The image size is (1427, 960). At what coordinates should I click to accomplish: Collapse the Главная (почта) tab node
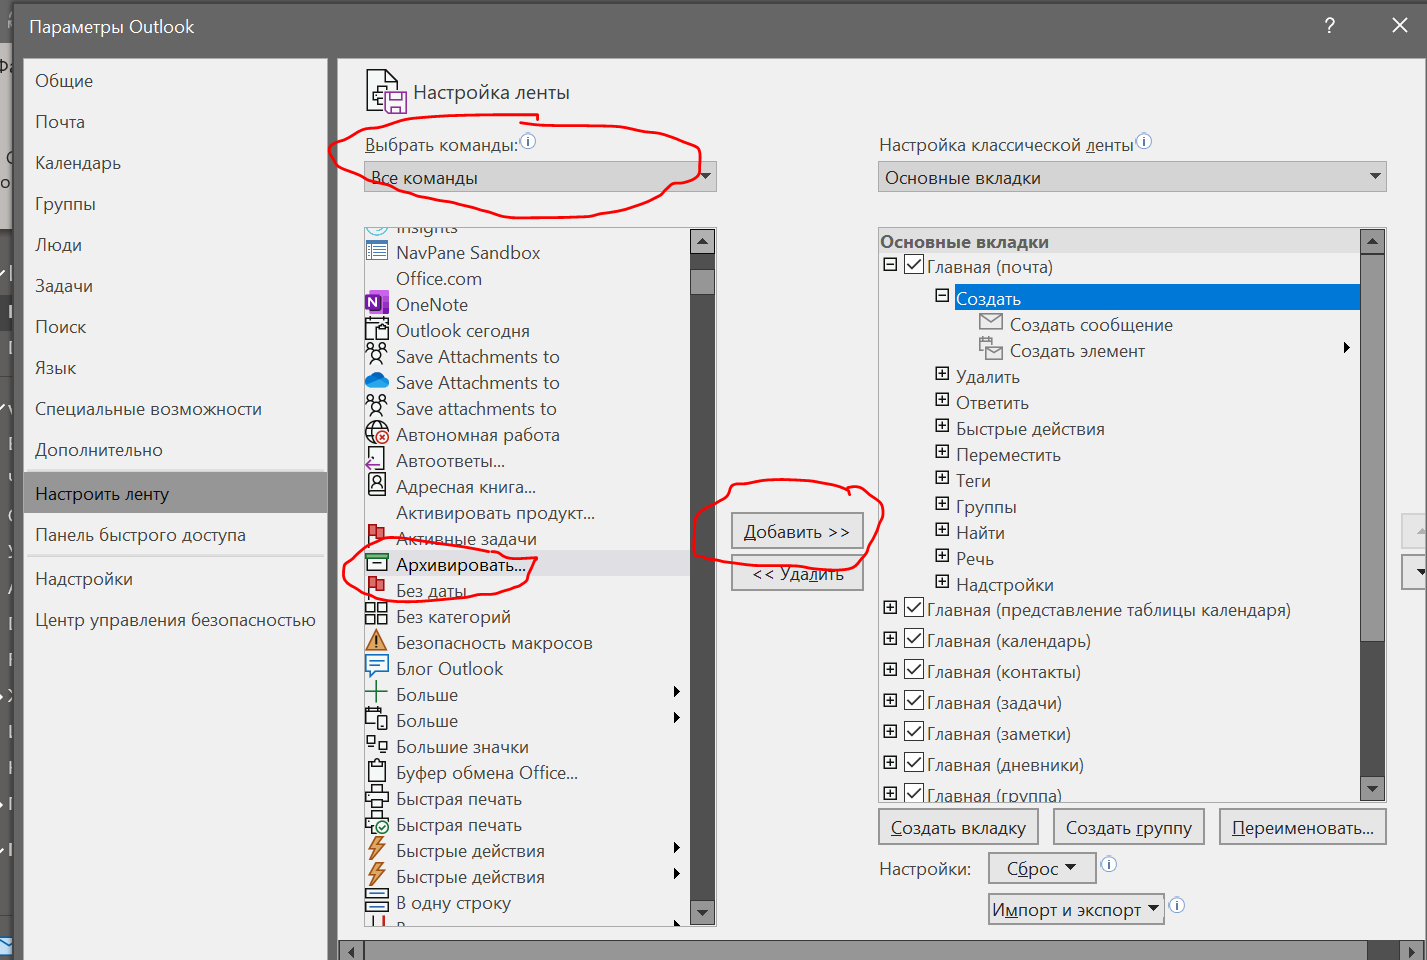890,265
